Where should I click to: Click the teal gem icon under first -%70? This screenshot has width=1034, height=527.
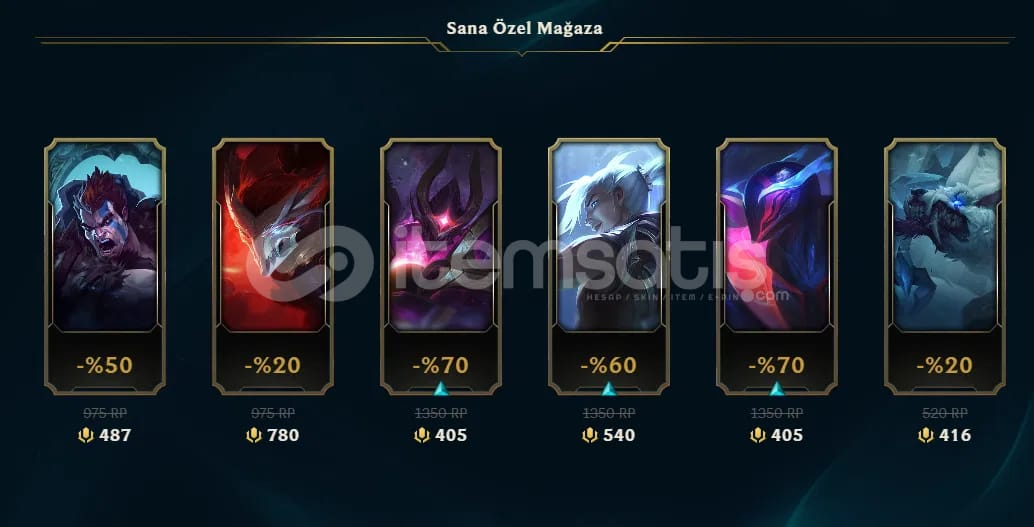[441, 388]
